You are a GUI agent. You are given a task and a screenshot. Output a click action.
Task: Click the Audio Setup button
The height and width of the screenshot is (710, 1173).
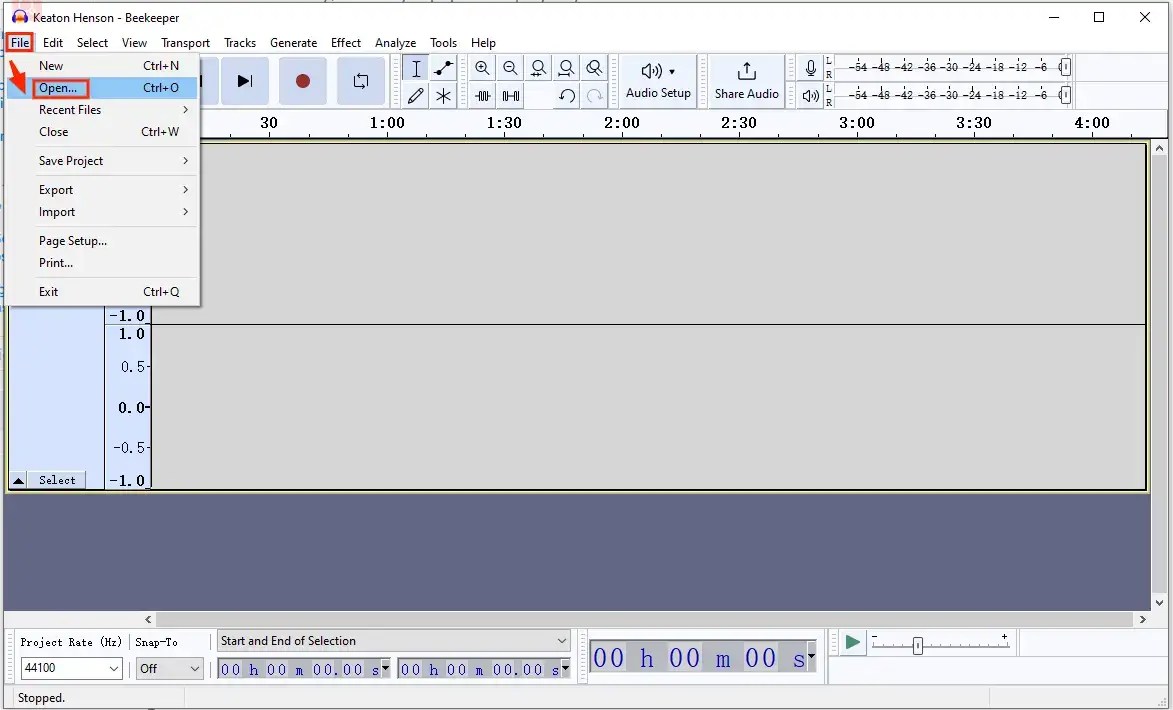658,81
